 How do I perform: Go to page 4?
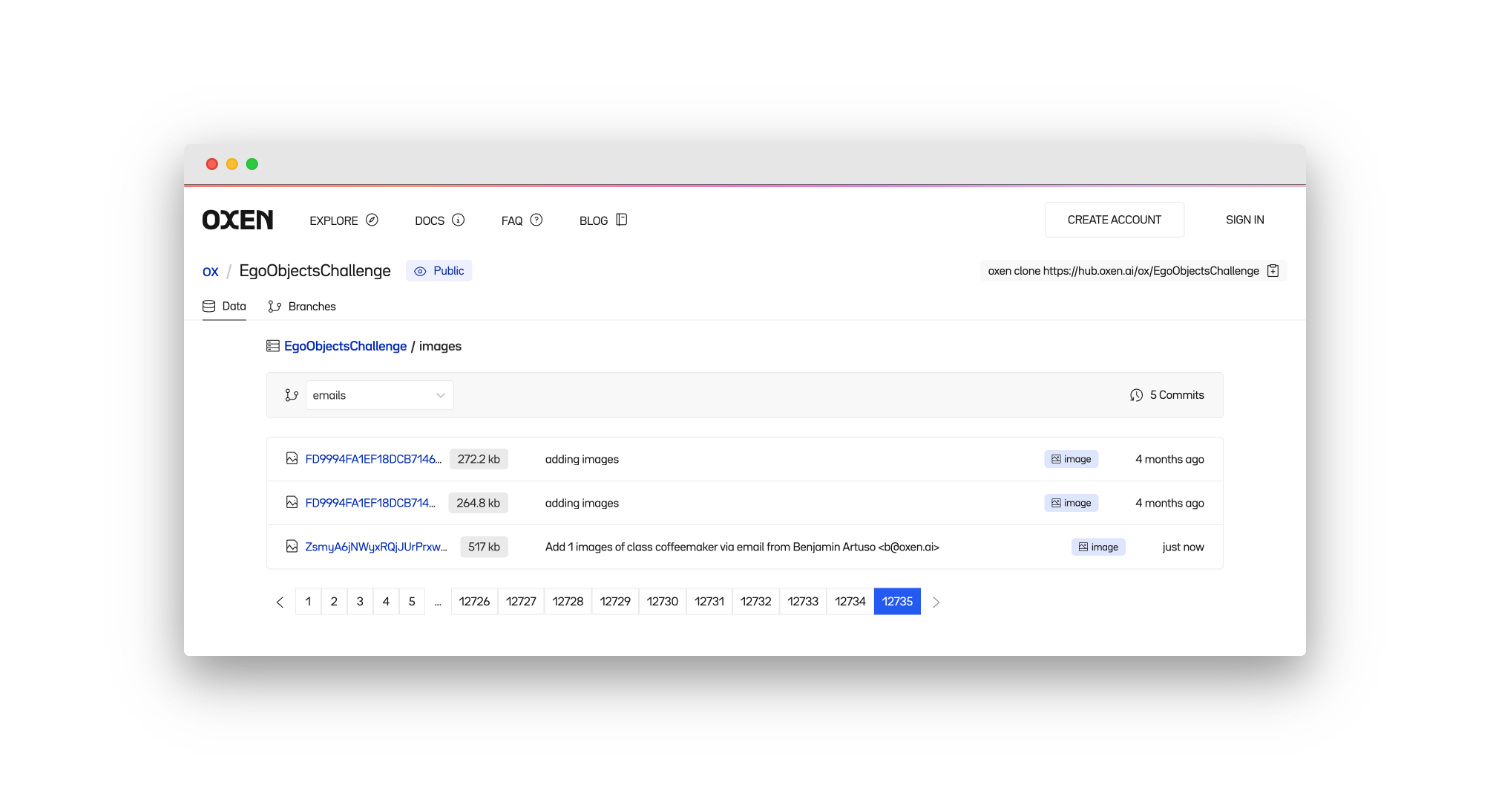386,601
